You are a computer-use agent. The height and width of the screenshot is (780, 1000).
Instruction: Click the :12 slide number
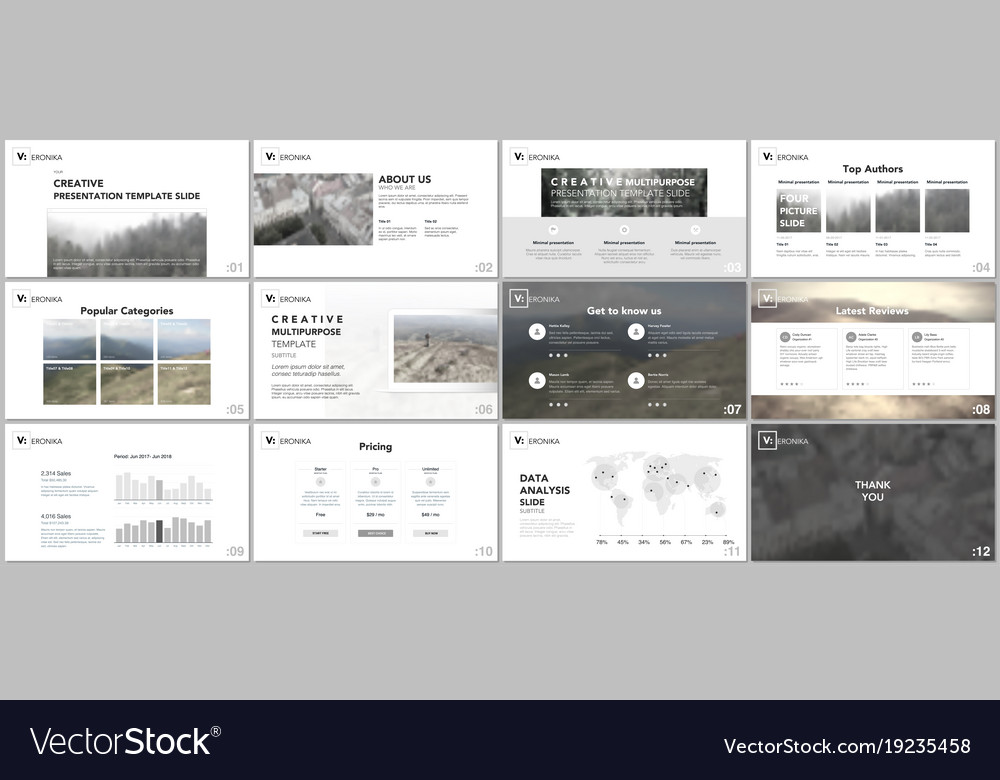pos(981,552)
